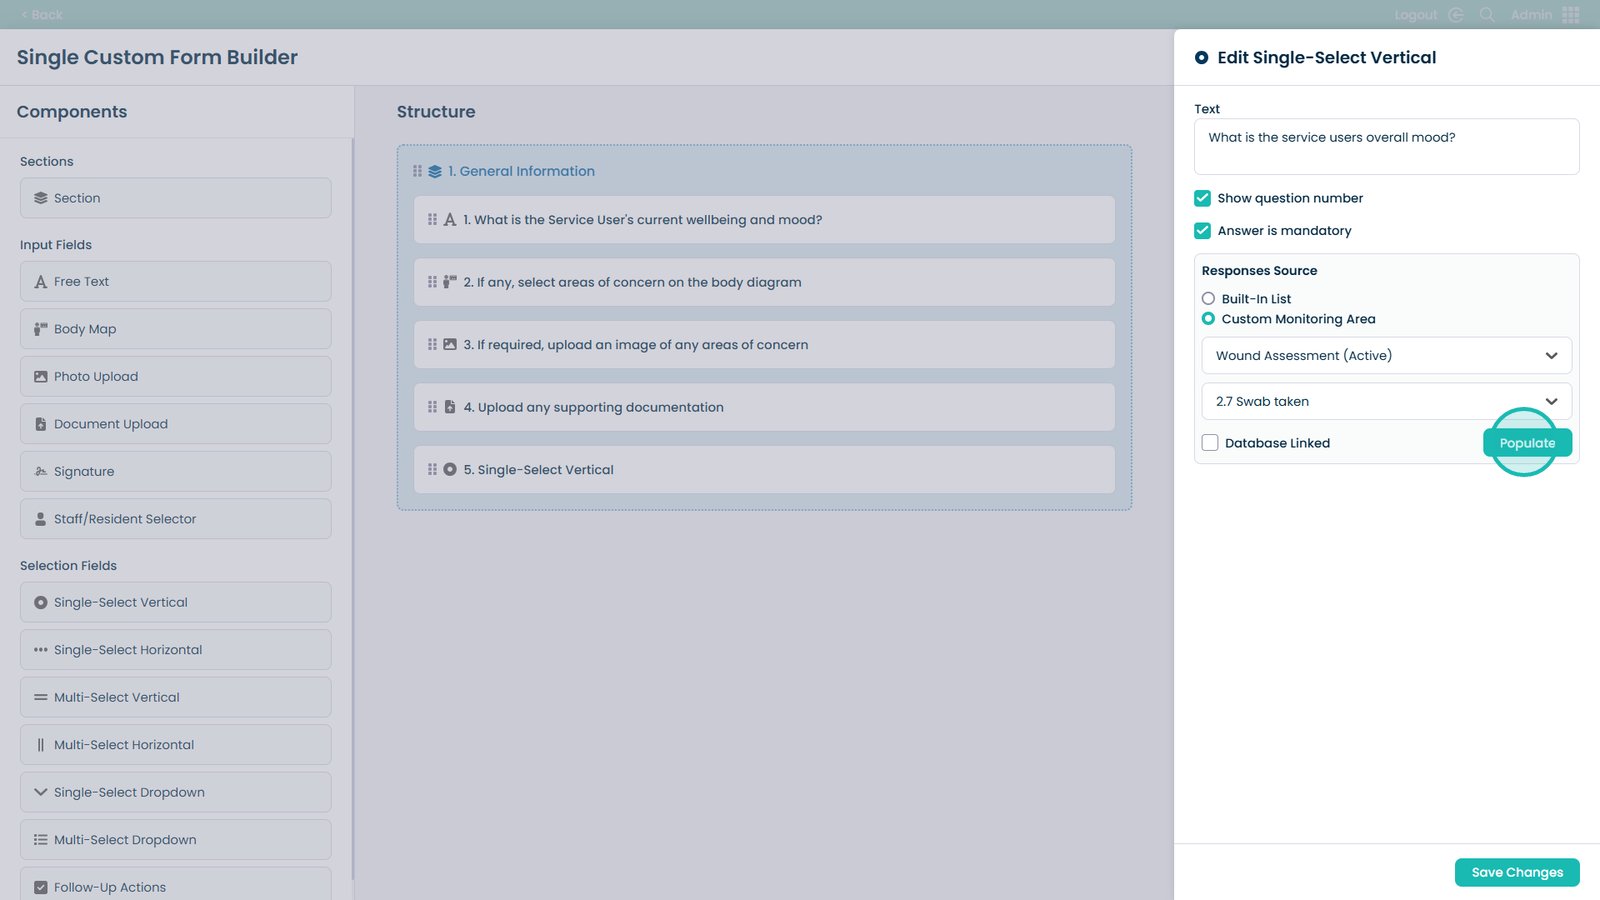The height and width of the screenshot is (900, 1600).
Task: Enable the Database Linked checkbox
Action: pyautogui.click(x=1210, y=443)
